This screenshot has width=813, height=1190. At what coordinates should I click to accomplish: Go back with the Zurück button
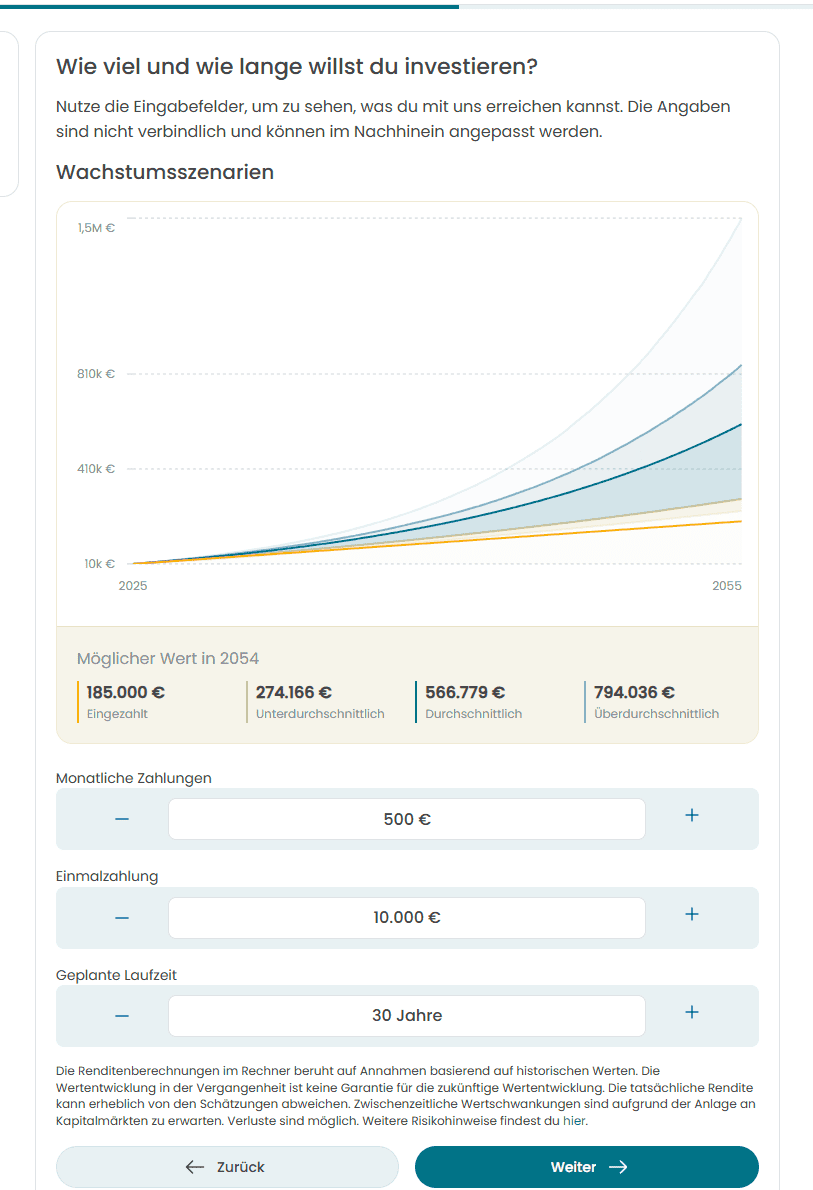tap(227, 1167)
